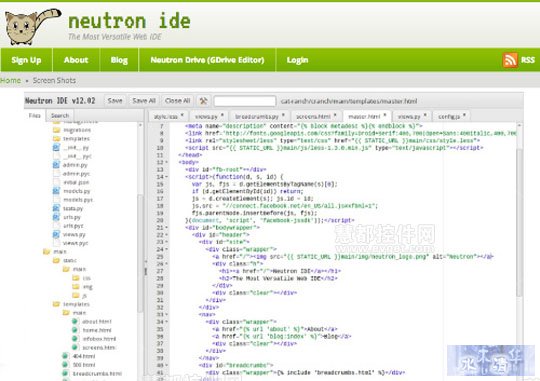
Task: Click the Sign Up nav link
Action: pos(26,60)
